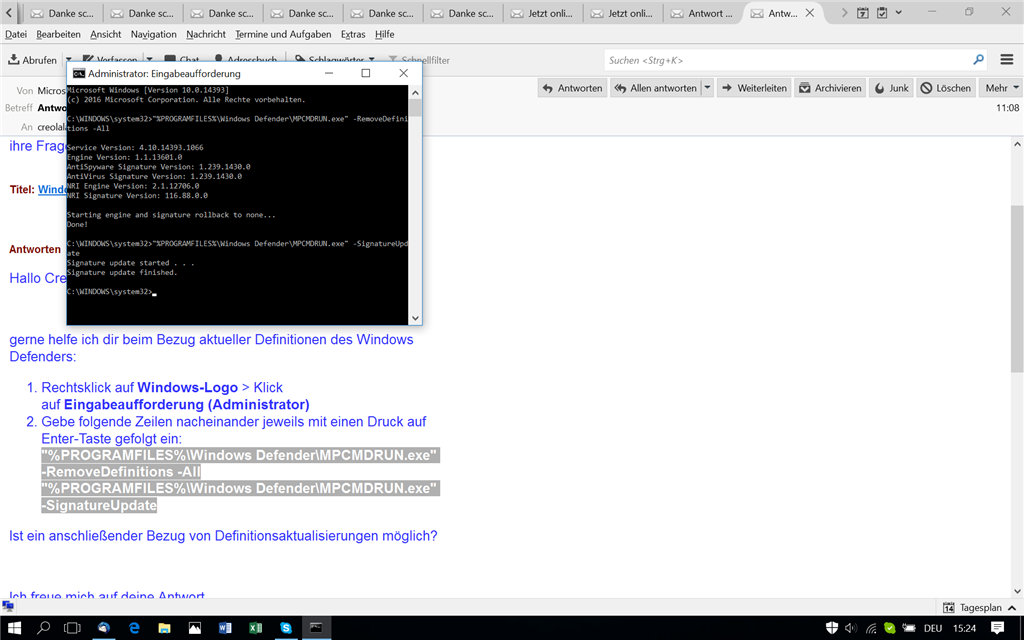The image size is (1024, 640).
Task: Click the DEU language indicator
Action: (x=933, y=628)
